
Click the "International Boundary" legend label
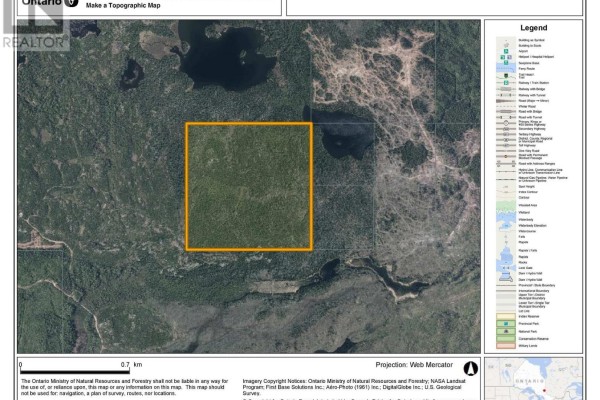click(534, 291)
